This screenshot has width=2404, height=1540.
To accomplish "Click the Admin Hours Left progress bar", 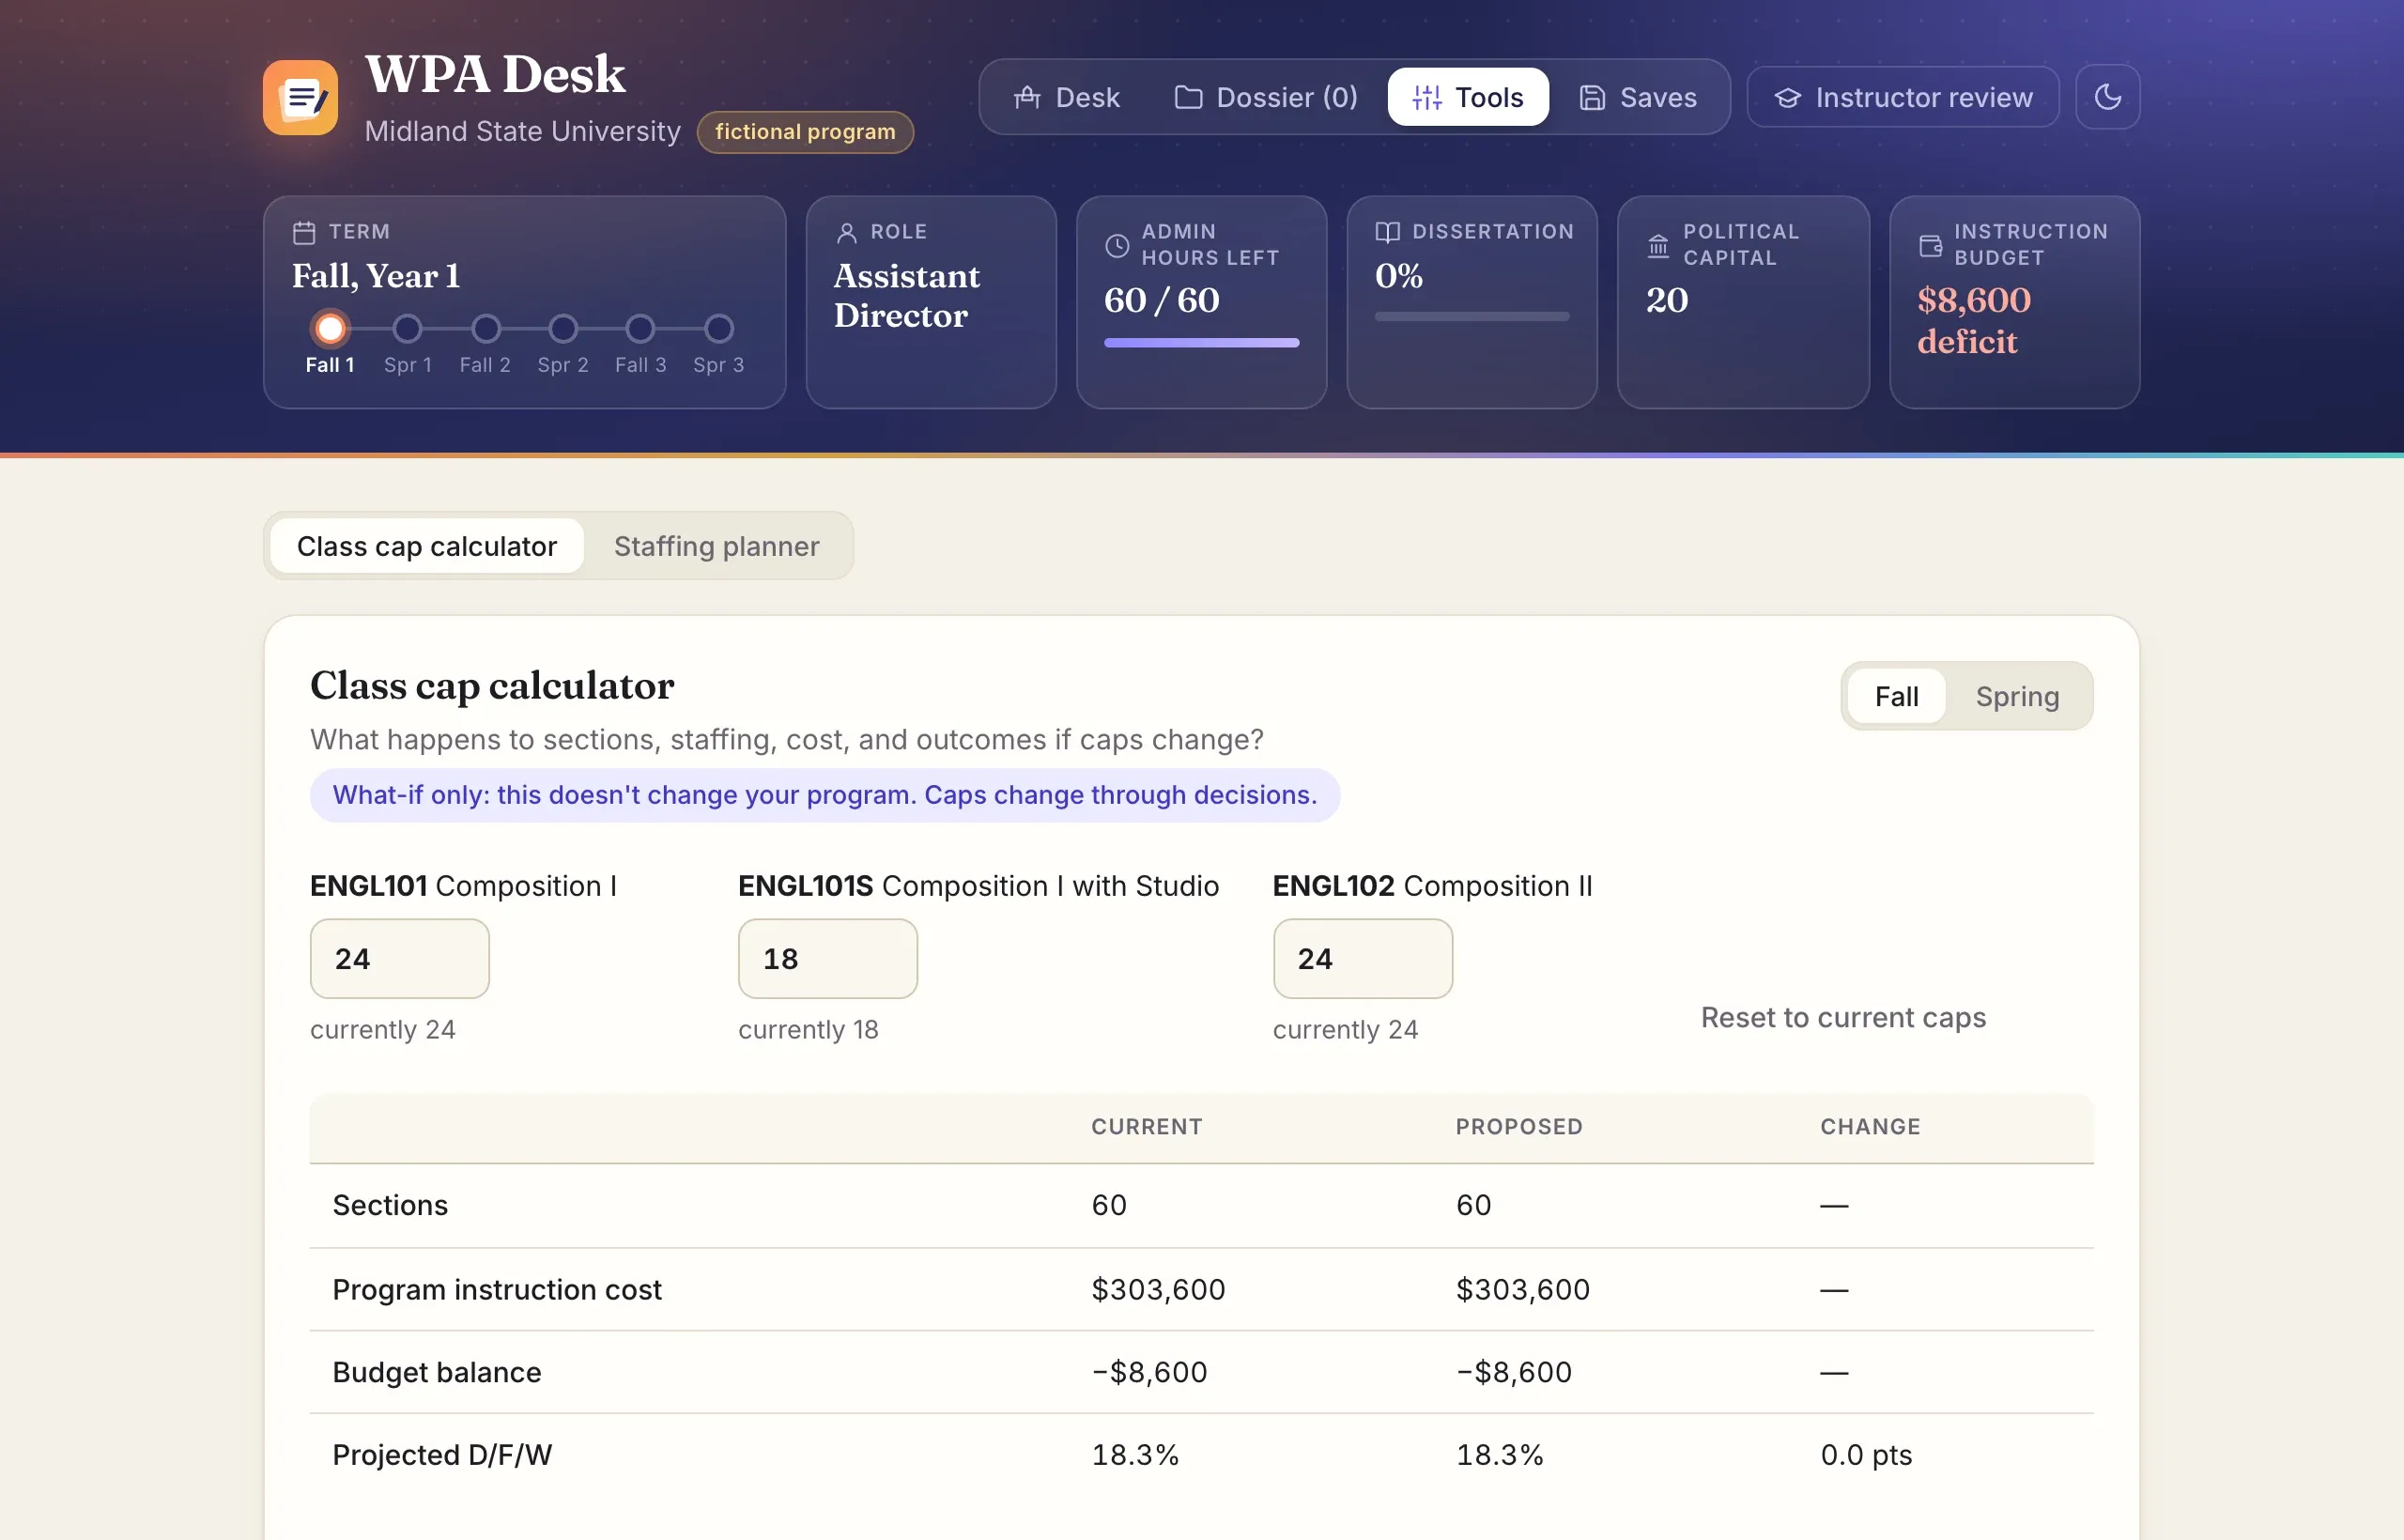I will pos(1201,343).
